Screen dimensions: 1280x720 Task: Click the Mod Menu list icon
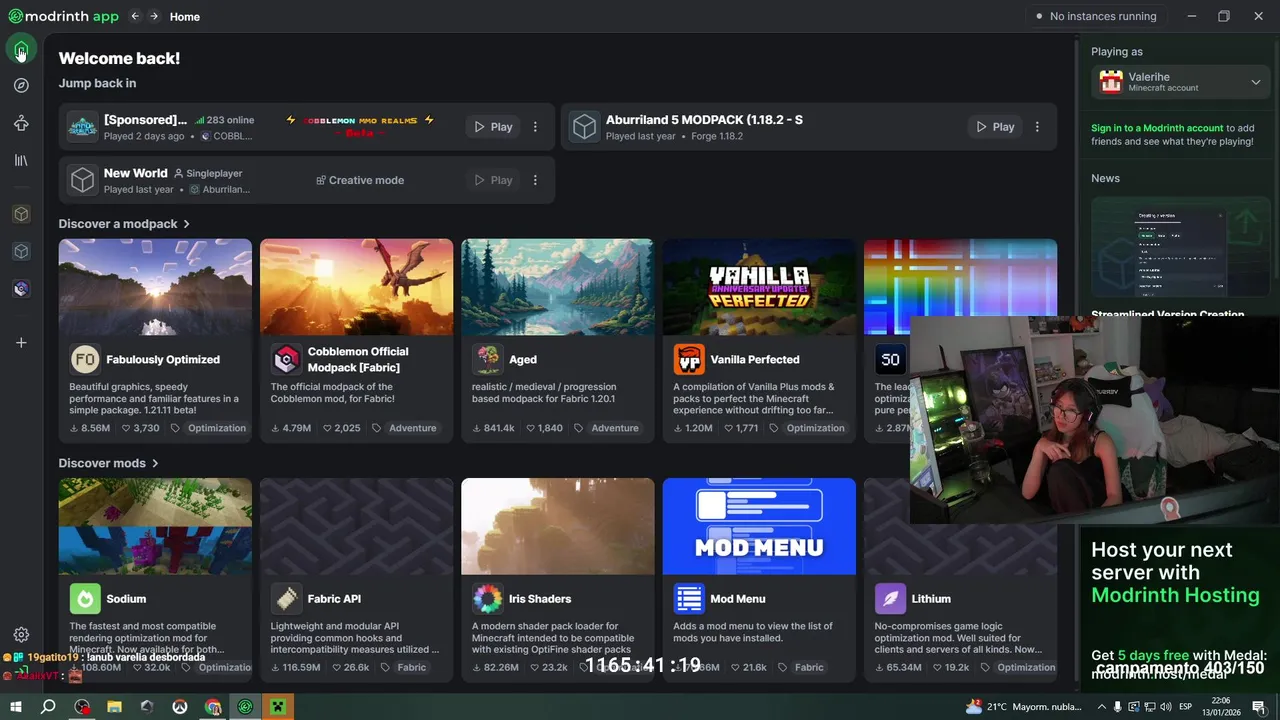coord(689,599)
